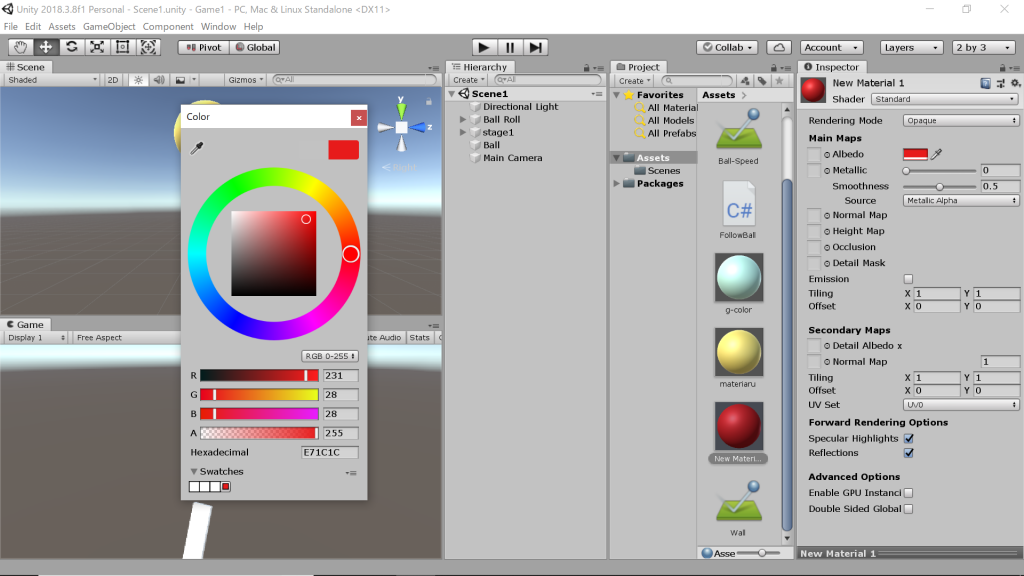Expand Ball Roll in Hierarchy
The image size is (1024, 576).
click(463, 120)
